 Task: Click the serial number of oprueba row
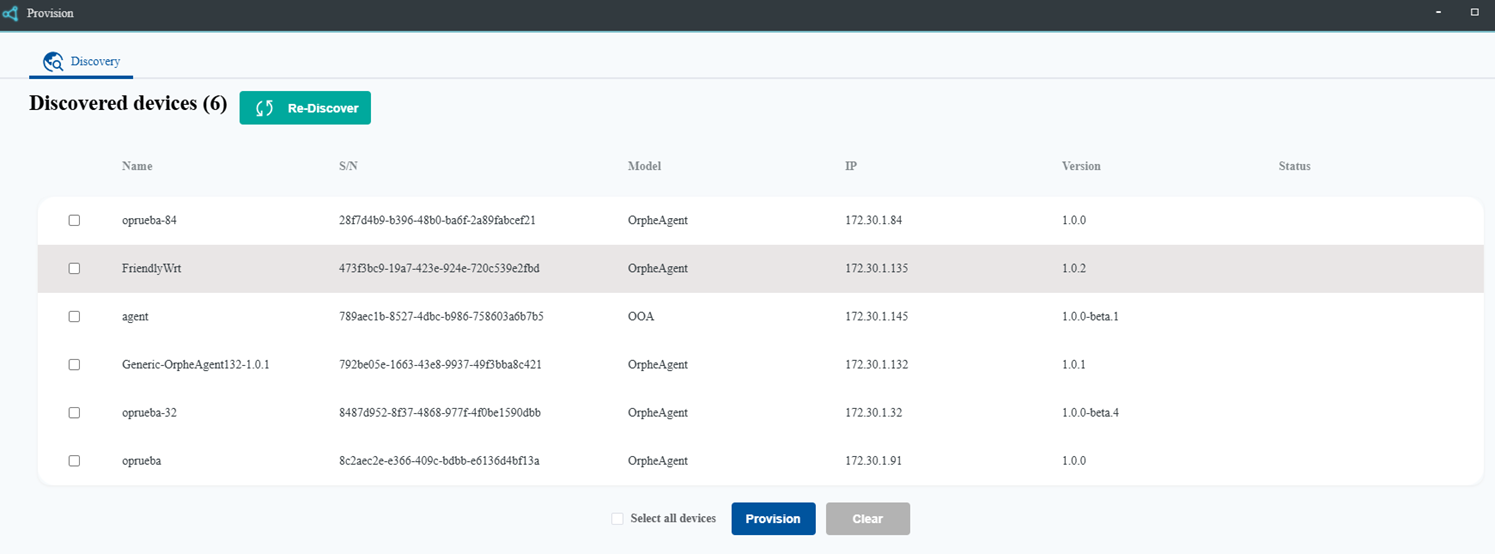[440, 461]
